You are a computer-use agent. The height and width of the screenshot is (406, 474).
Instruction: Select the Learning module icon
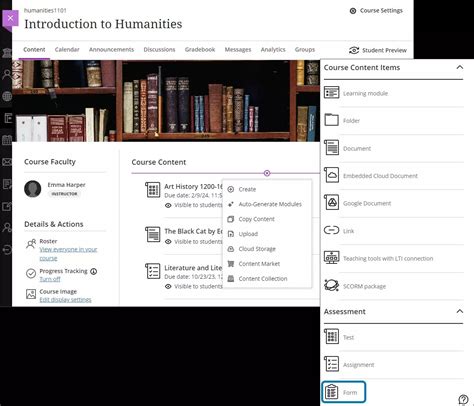point(331,93)
